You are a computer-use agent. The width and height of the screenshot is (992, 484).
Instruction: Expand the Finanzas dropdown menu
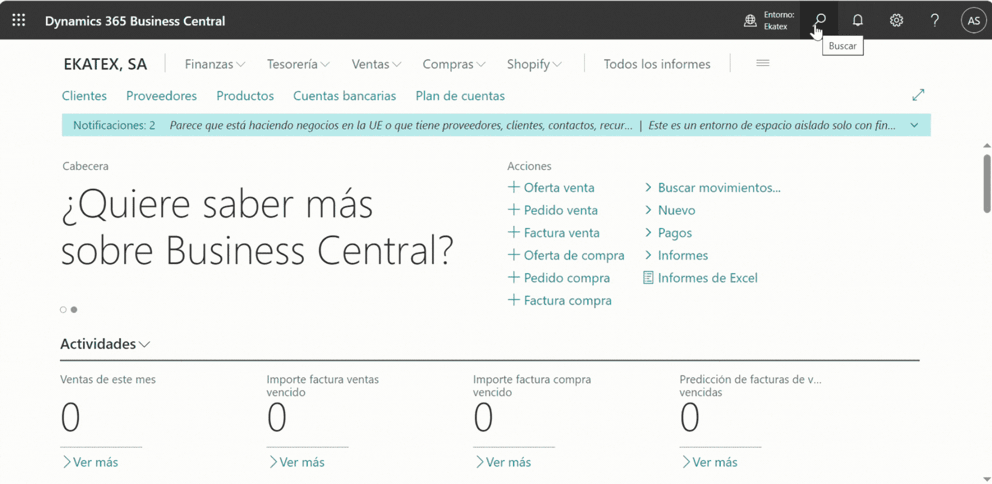coord(214,64)
